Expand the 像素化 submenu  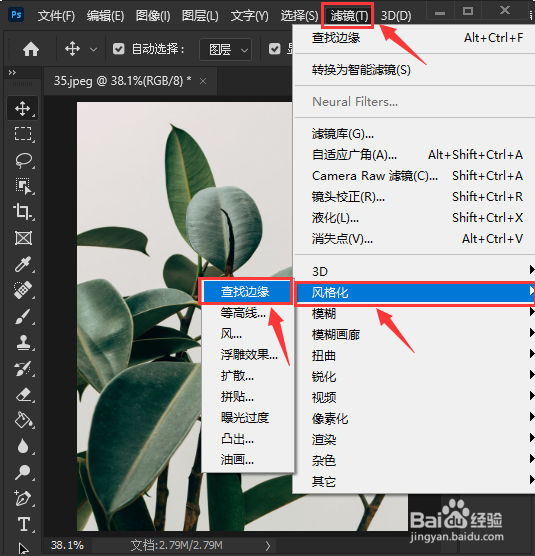pyautogui.click(x=413, y=419)
